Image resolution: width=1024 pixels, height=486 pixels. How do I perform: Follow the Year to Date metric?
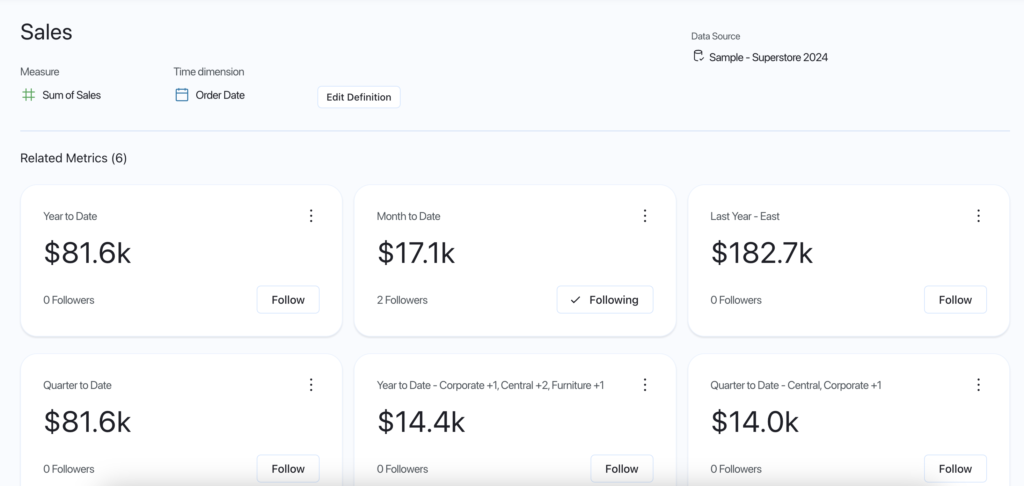[x=288, y=300]
